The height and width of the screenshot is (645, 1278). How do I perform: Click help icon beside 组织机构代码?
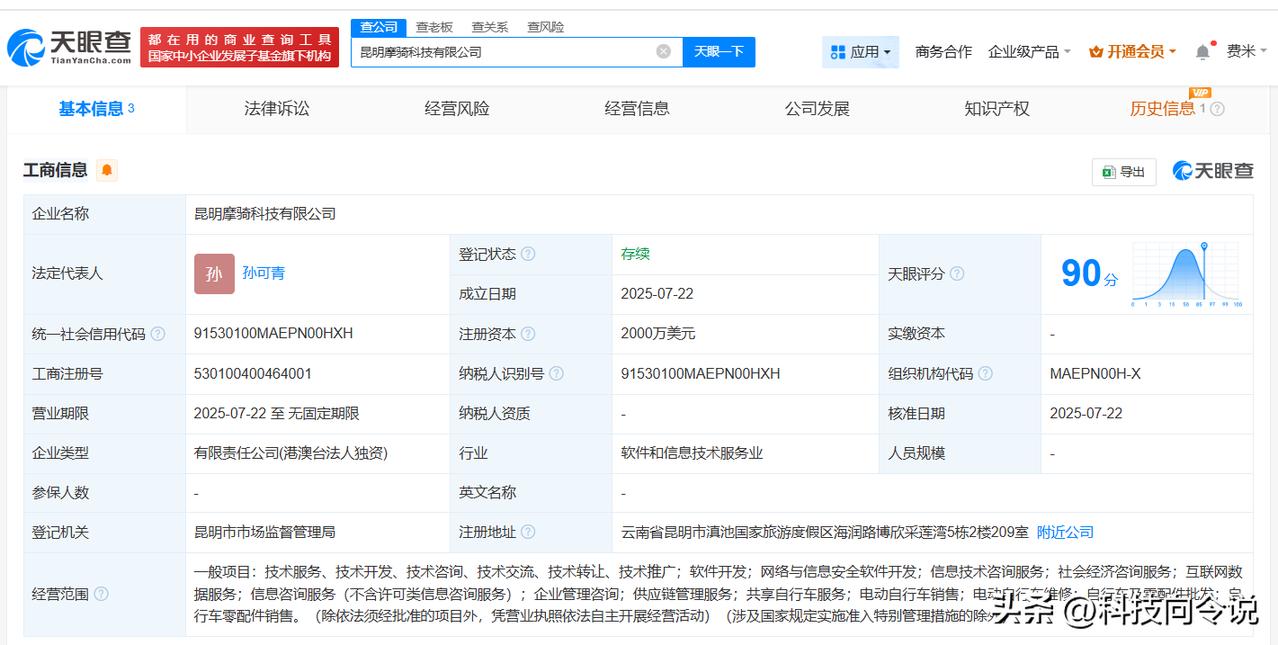click(x=985, y=374)
